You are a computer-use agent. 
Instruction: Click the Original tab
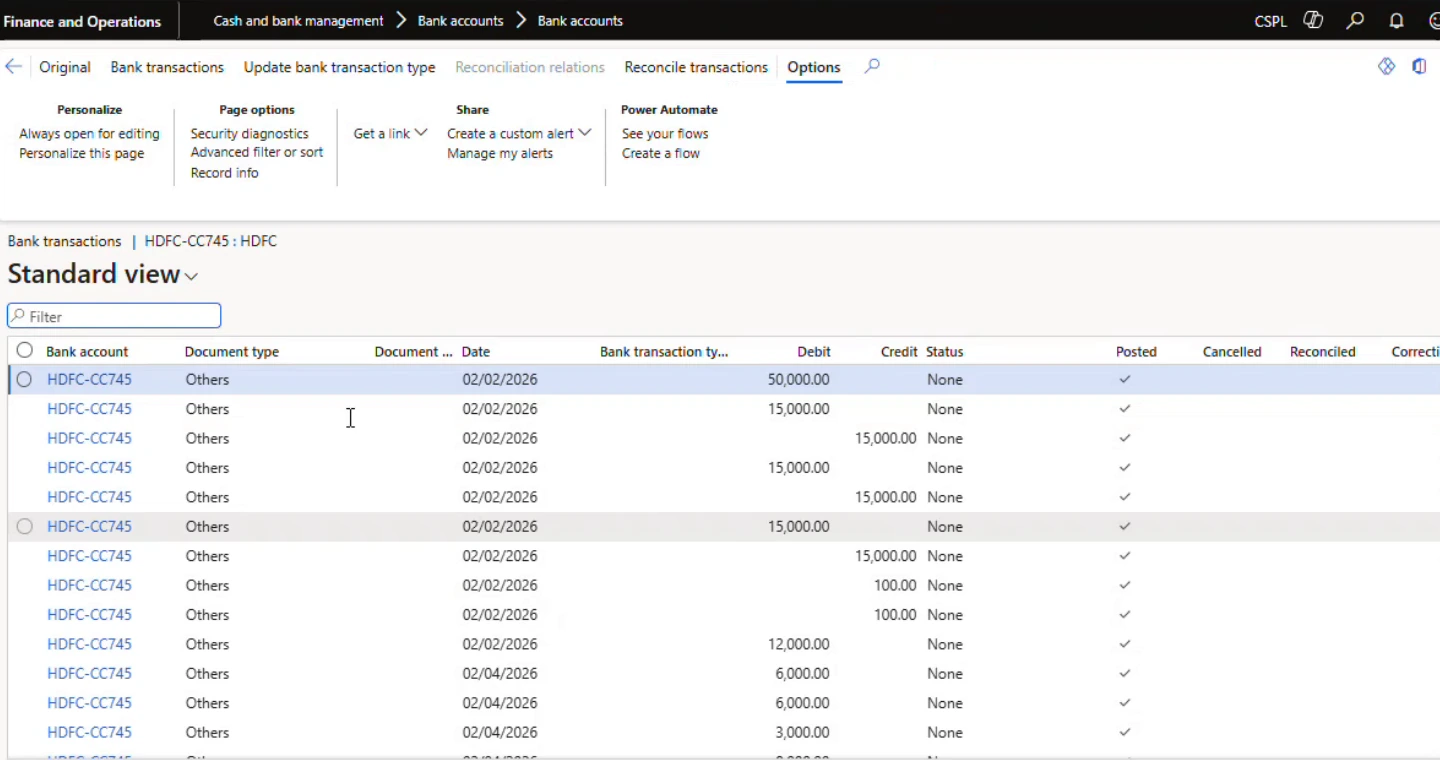tap(65, 67)
